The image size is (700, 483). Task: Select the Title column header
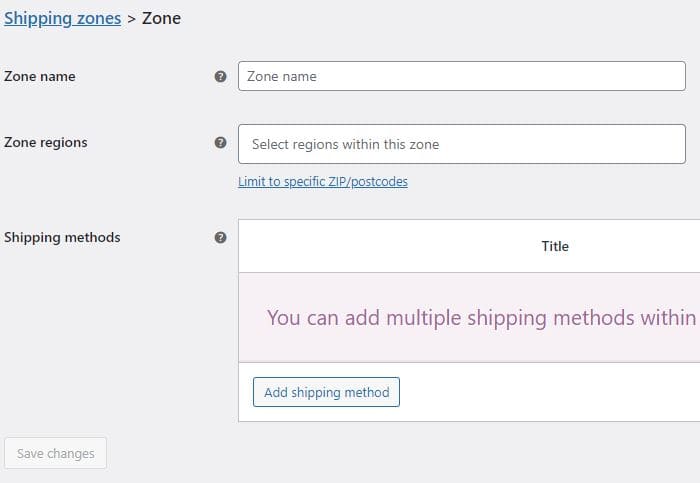[x=555, y=246]
